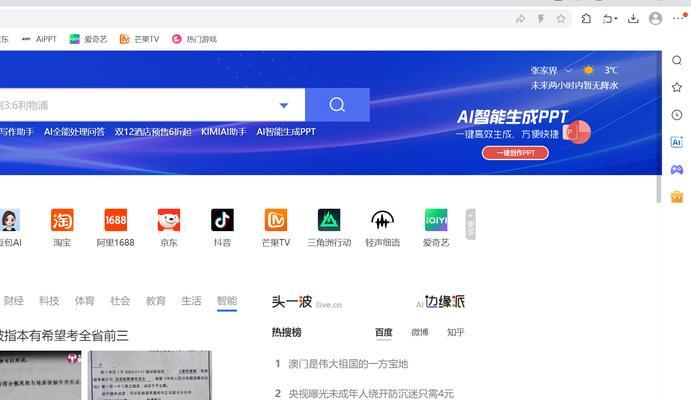This screenshot has height=400, width=691.
Task: Open the 淘宝 site icon
Action: 62,220
